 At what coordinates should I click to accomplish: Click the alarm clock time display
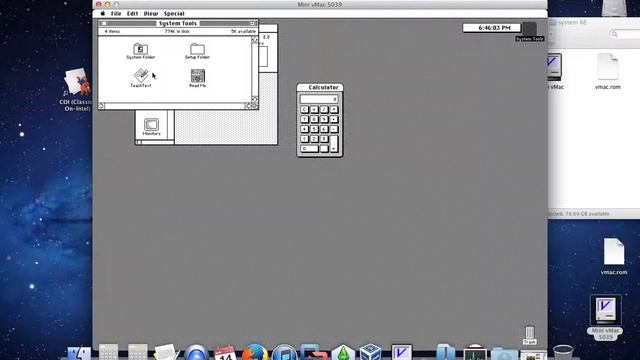click(x=492, y=28)
